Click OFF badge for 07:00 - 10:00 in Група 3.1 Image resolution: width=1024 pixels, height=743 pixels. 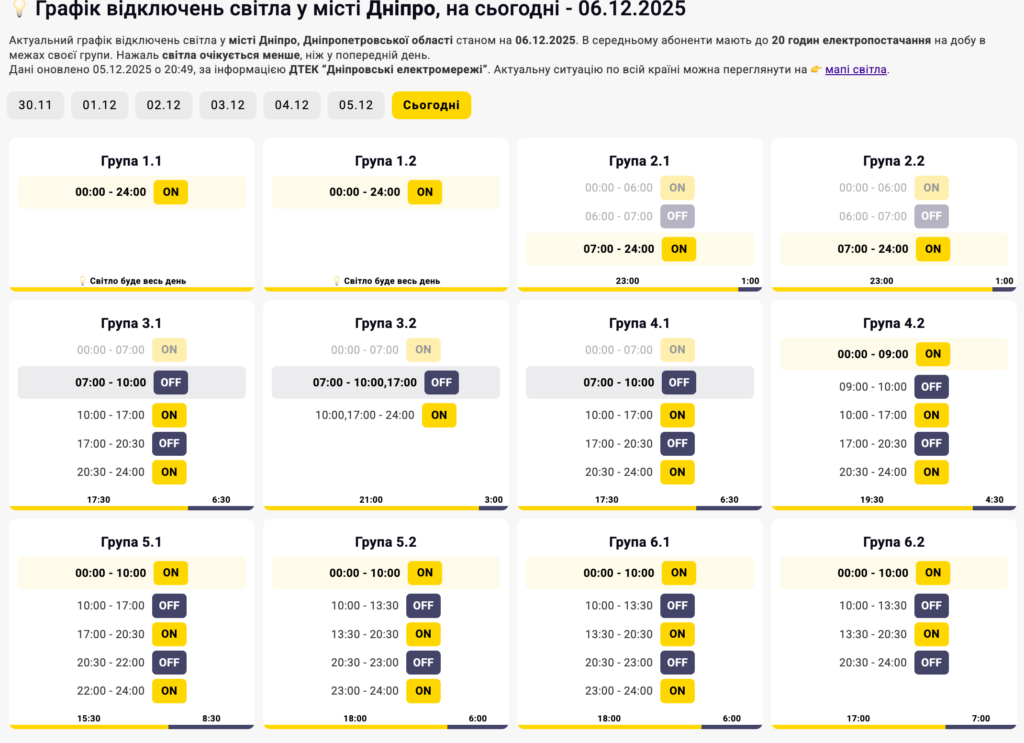click(x=170, y=382)
